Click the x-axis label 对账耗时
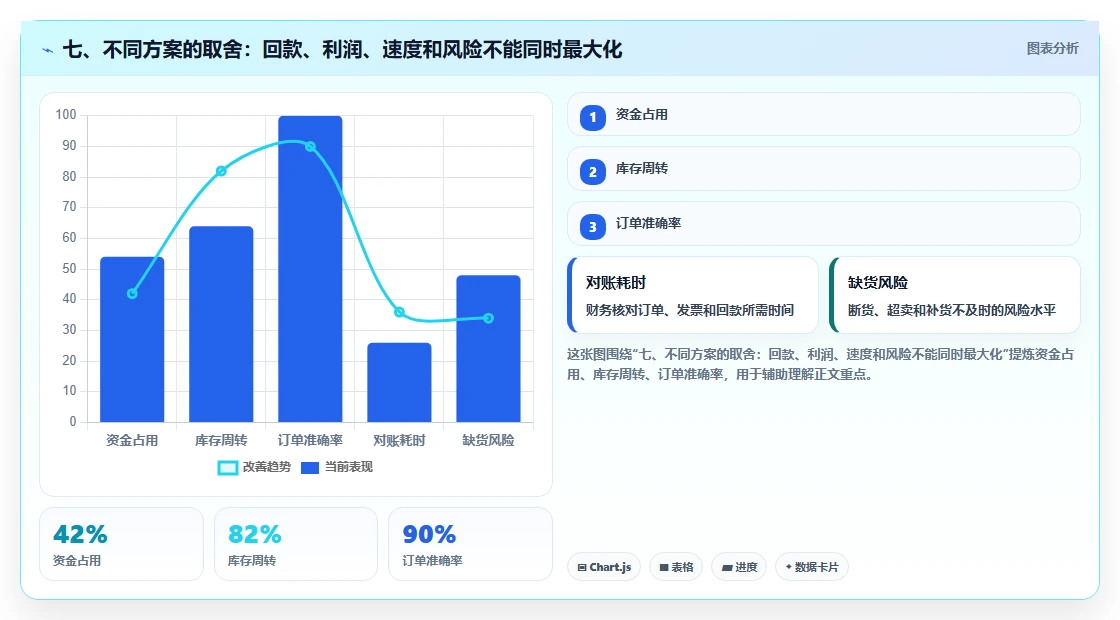Viewport: 1120px width, 620px height. 399,440
